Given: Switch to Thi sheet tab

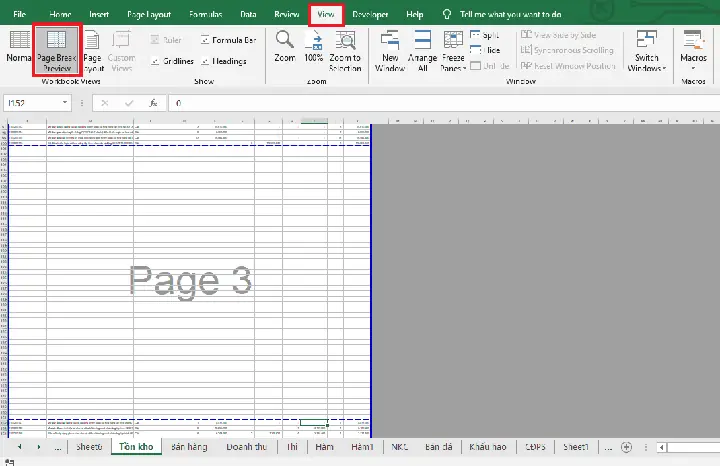Looking at the screenshot, I should coord(292,447).
